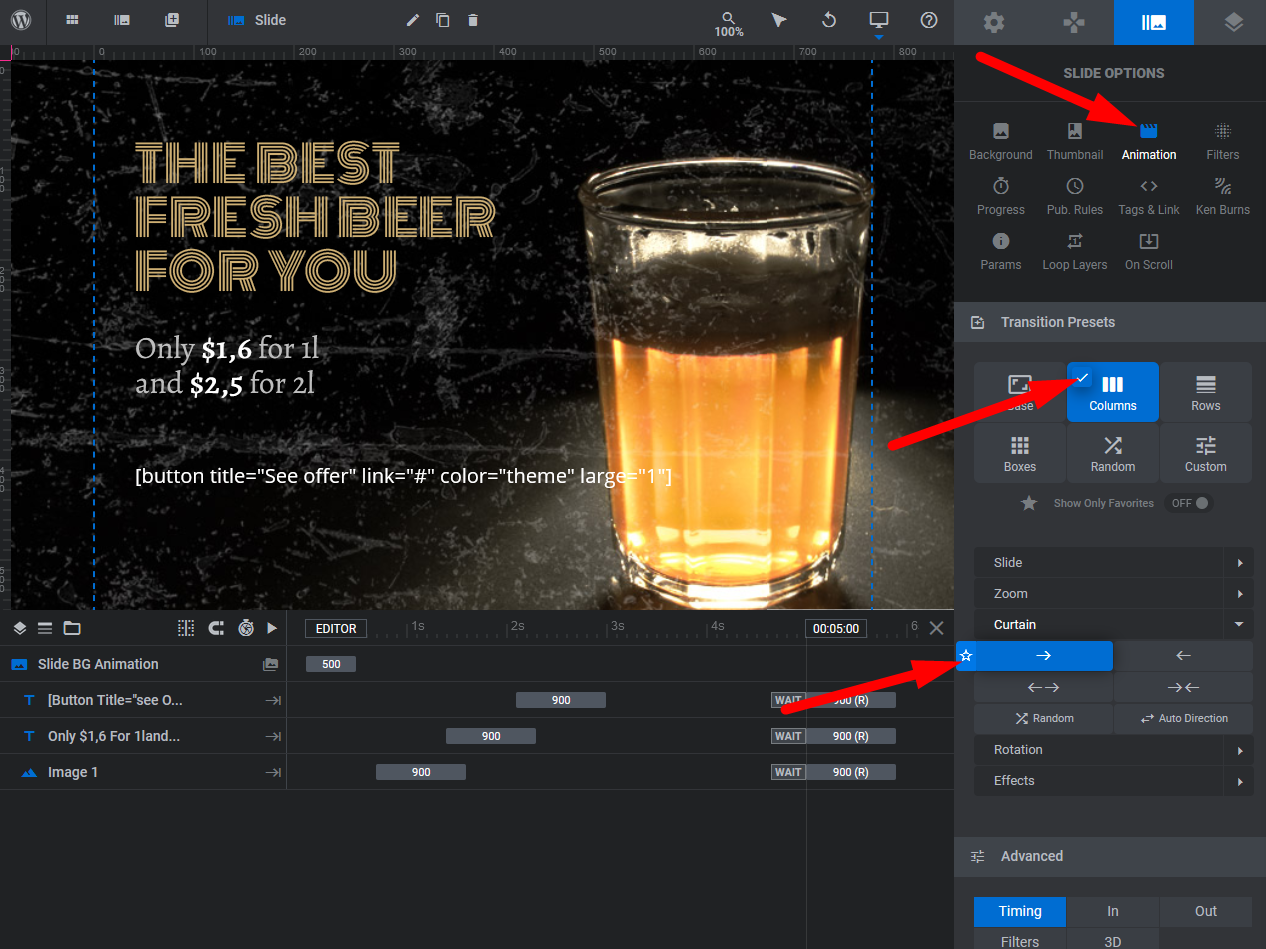Open Pub. Rules slide options
The height and width of the screenshot is (949, 1266).
[1075, 196]
